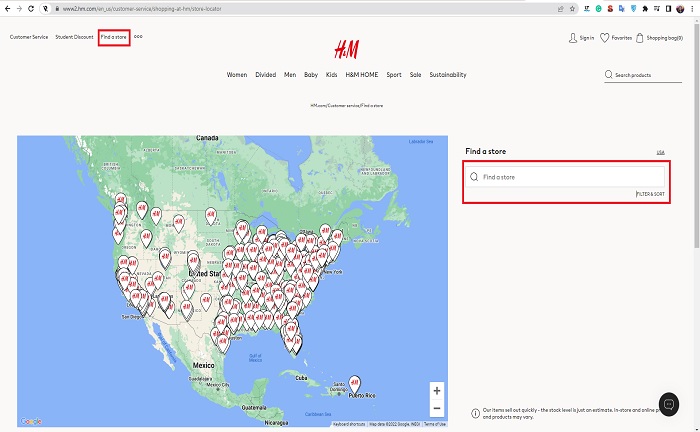Open the Sale menu
The width and height of the screenshot is (700, 432).
pos(416,75)
